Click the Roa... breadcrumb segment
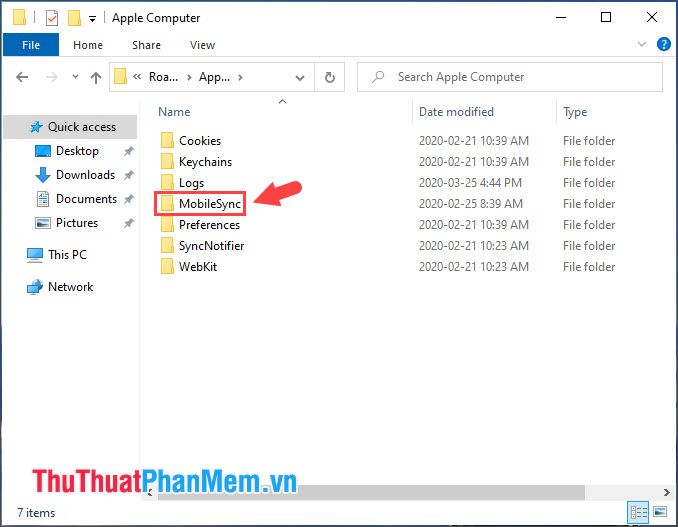The width and height of the screenshot is (678, 527). click(163, 77)
